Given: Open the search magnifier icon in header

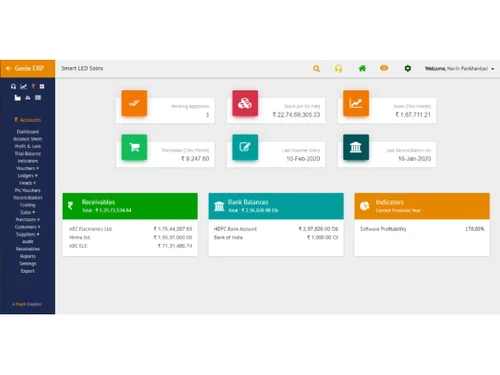Looking at the screenshot, I should (x=316, y=69).
